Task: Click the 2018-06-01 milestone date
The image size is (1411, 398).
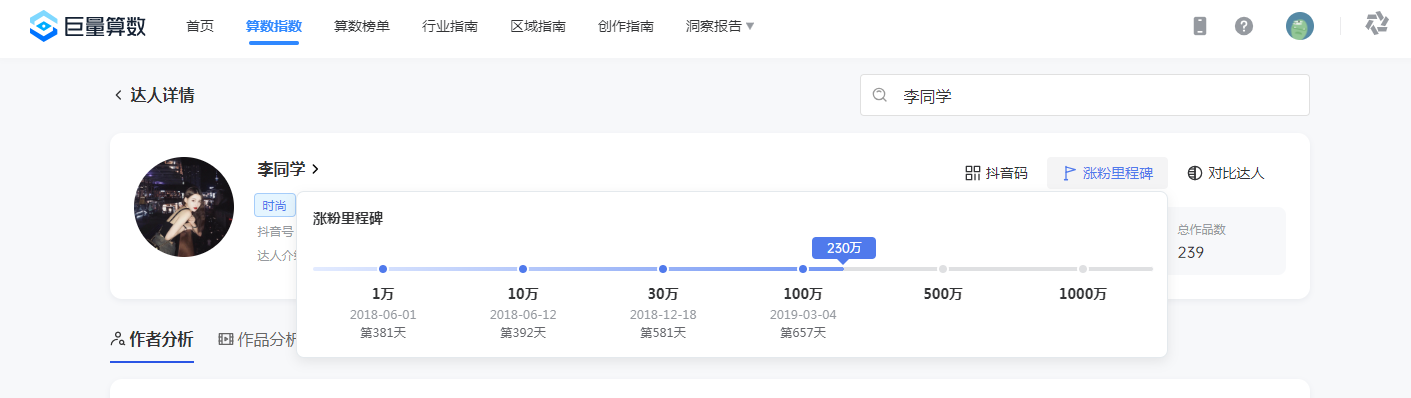Action: point(383,314)
